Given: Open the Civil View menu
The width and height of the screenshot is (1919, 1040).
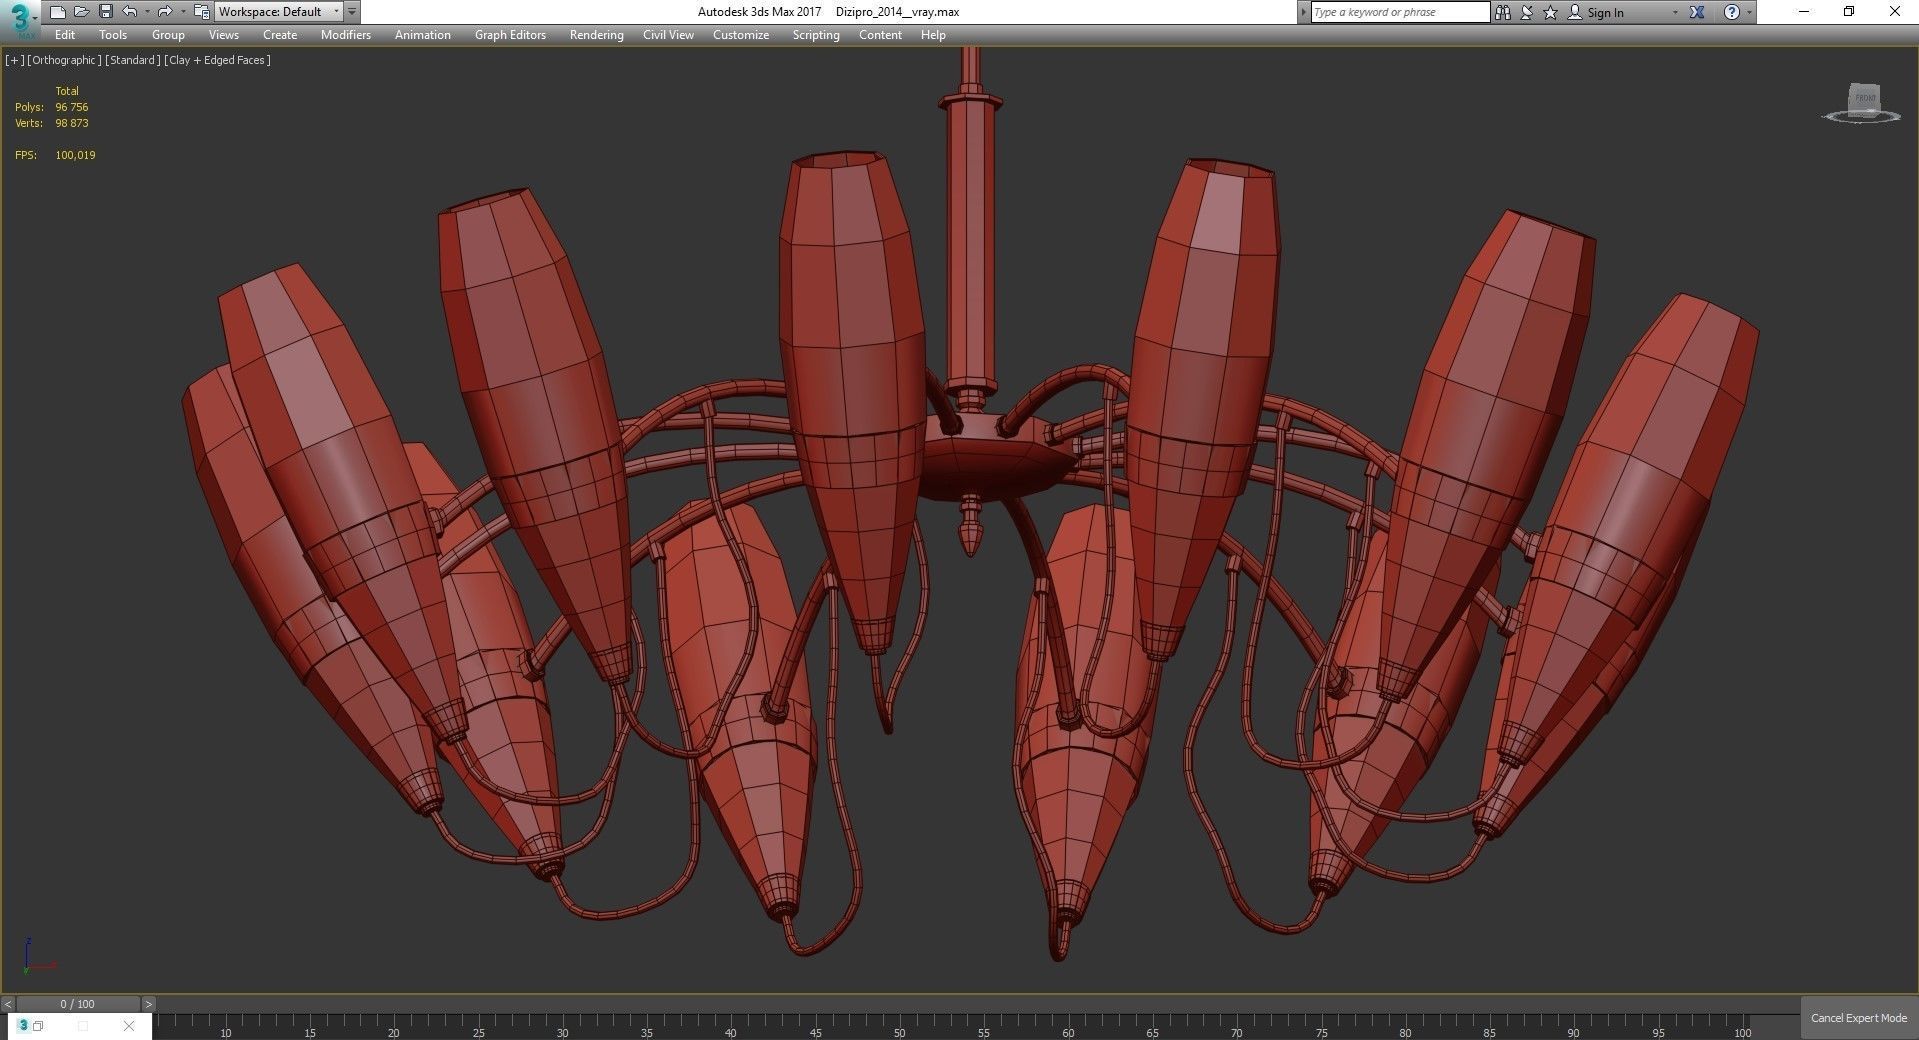Looking at the screenshot, I should pos(668,35).
